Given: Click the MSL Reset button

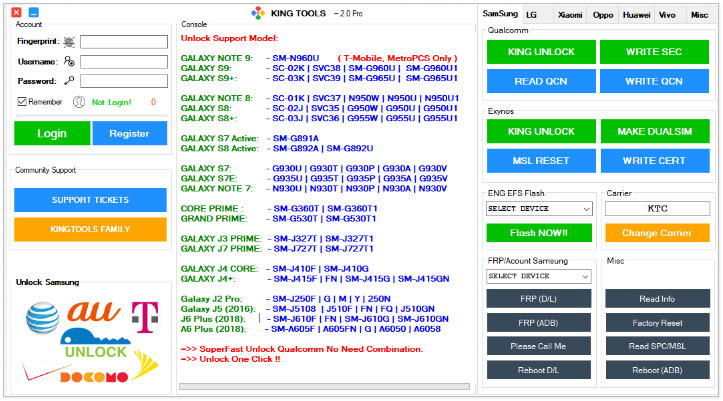Looking at the screenshot, I should coord(541,161).
